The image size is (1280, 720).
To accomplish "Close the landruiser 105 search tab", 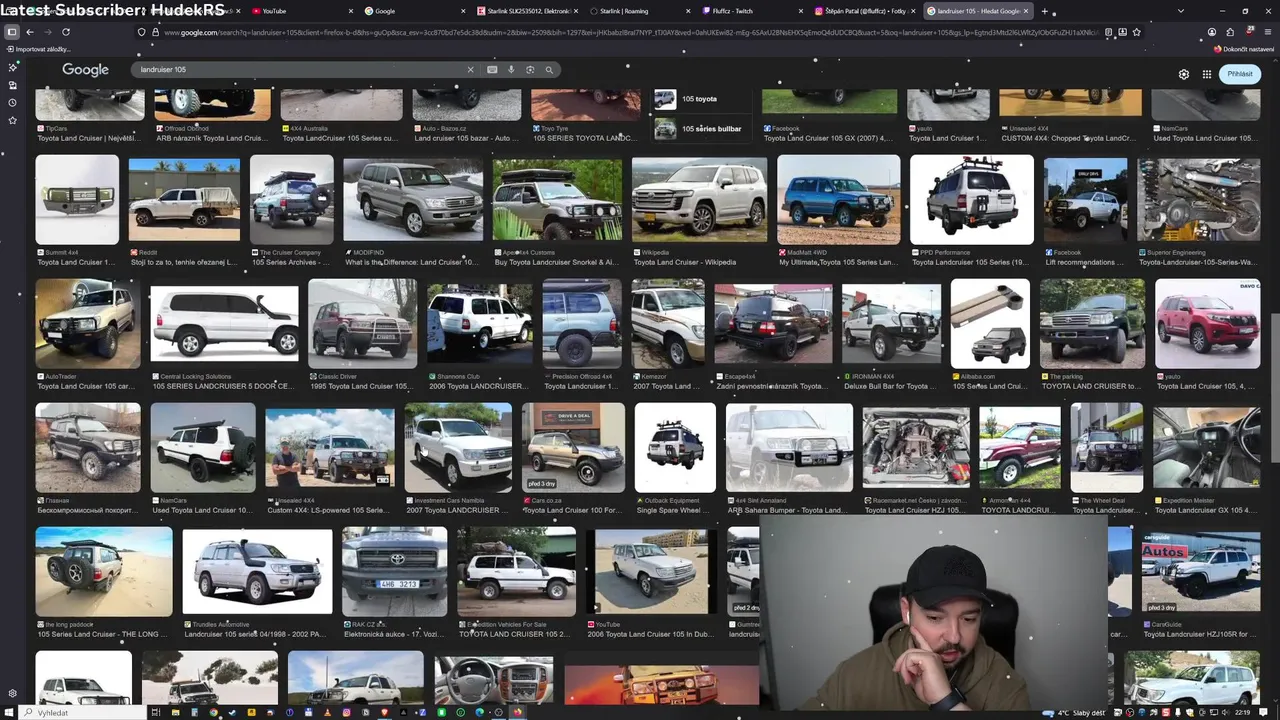I will click(1026, 11).
